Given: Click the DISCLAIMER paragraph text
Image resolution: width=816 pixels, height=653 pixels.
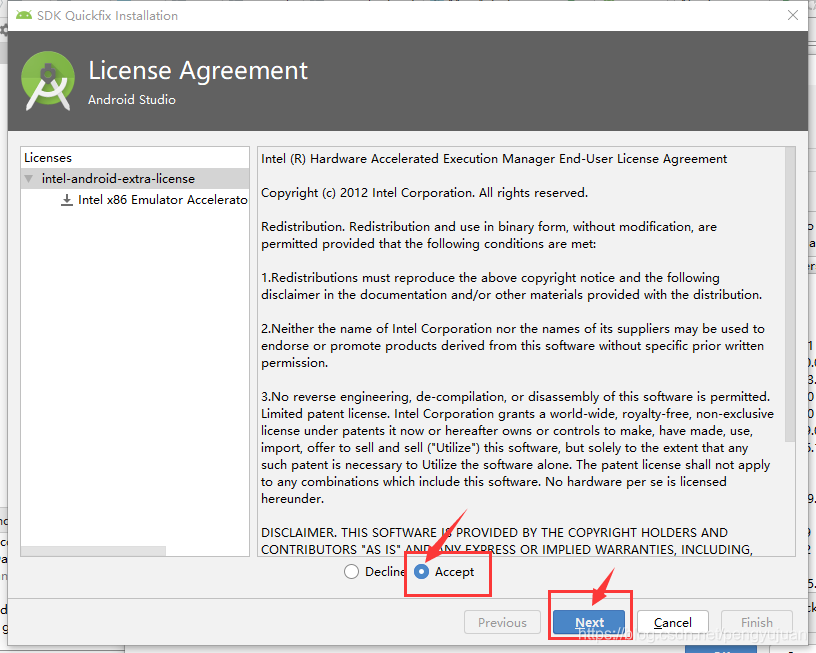Looking at the screenshot, I should click(x=507, y=541).
